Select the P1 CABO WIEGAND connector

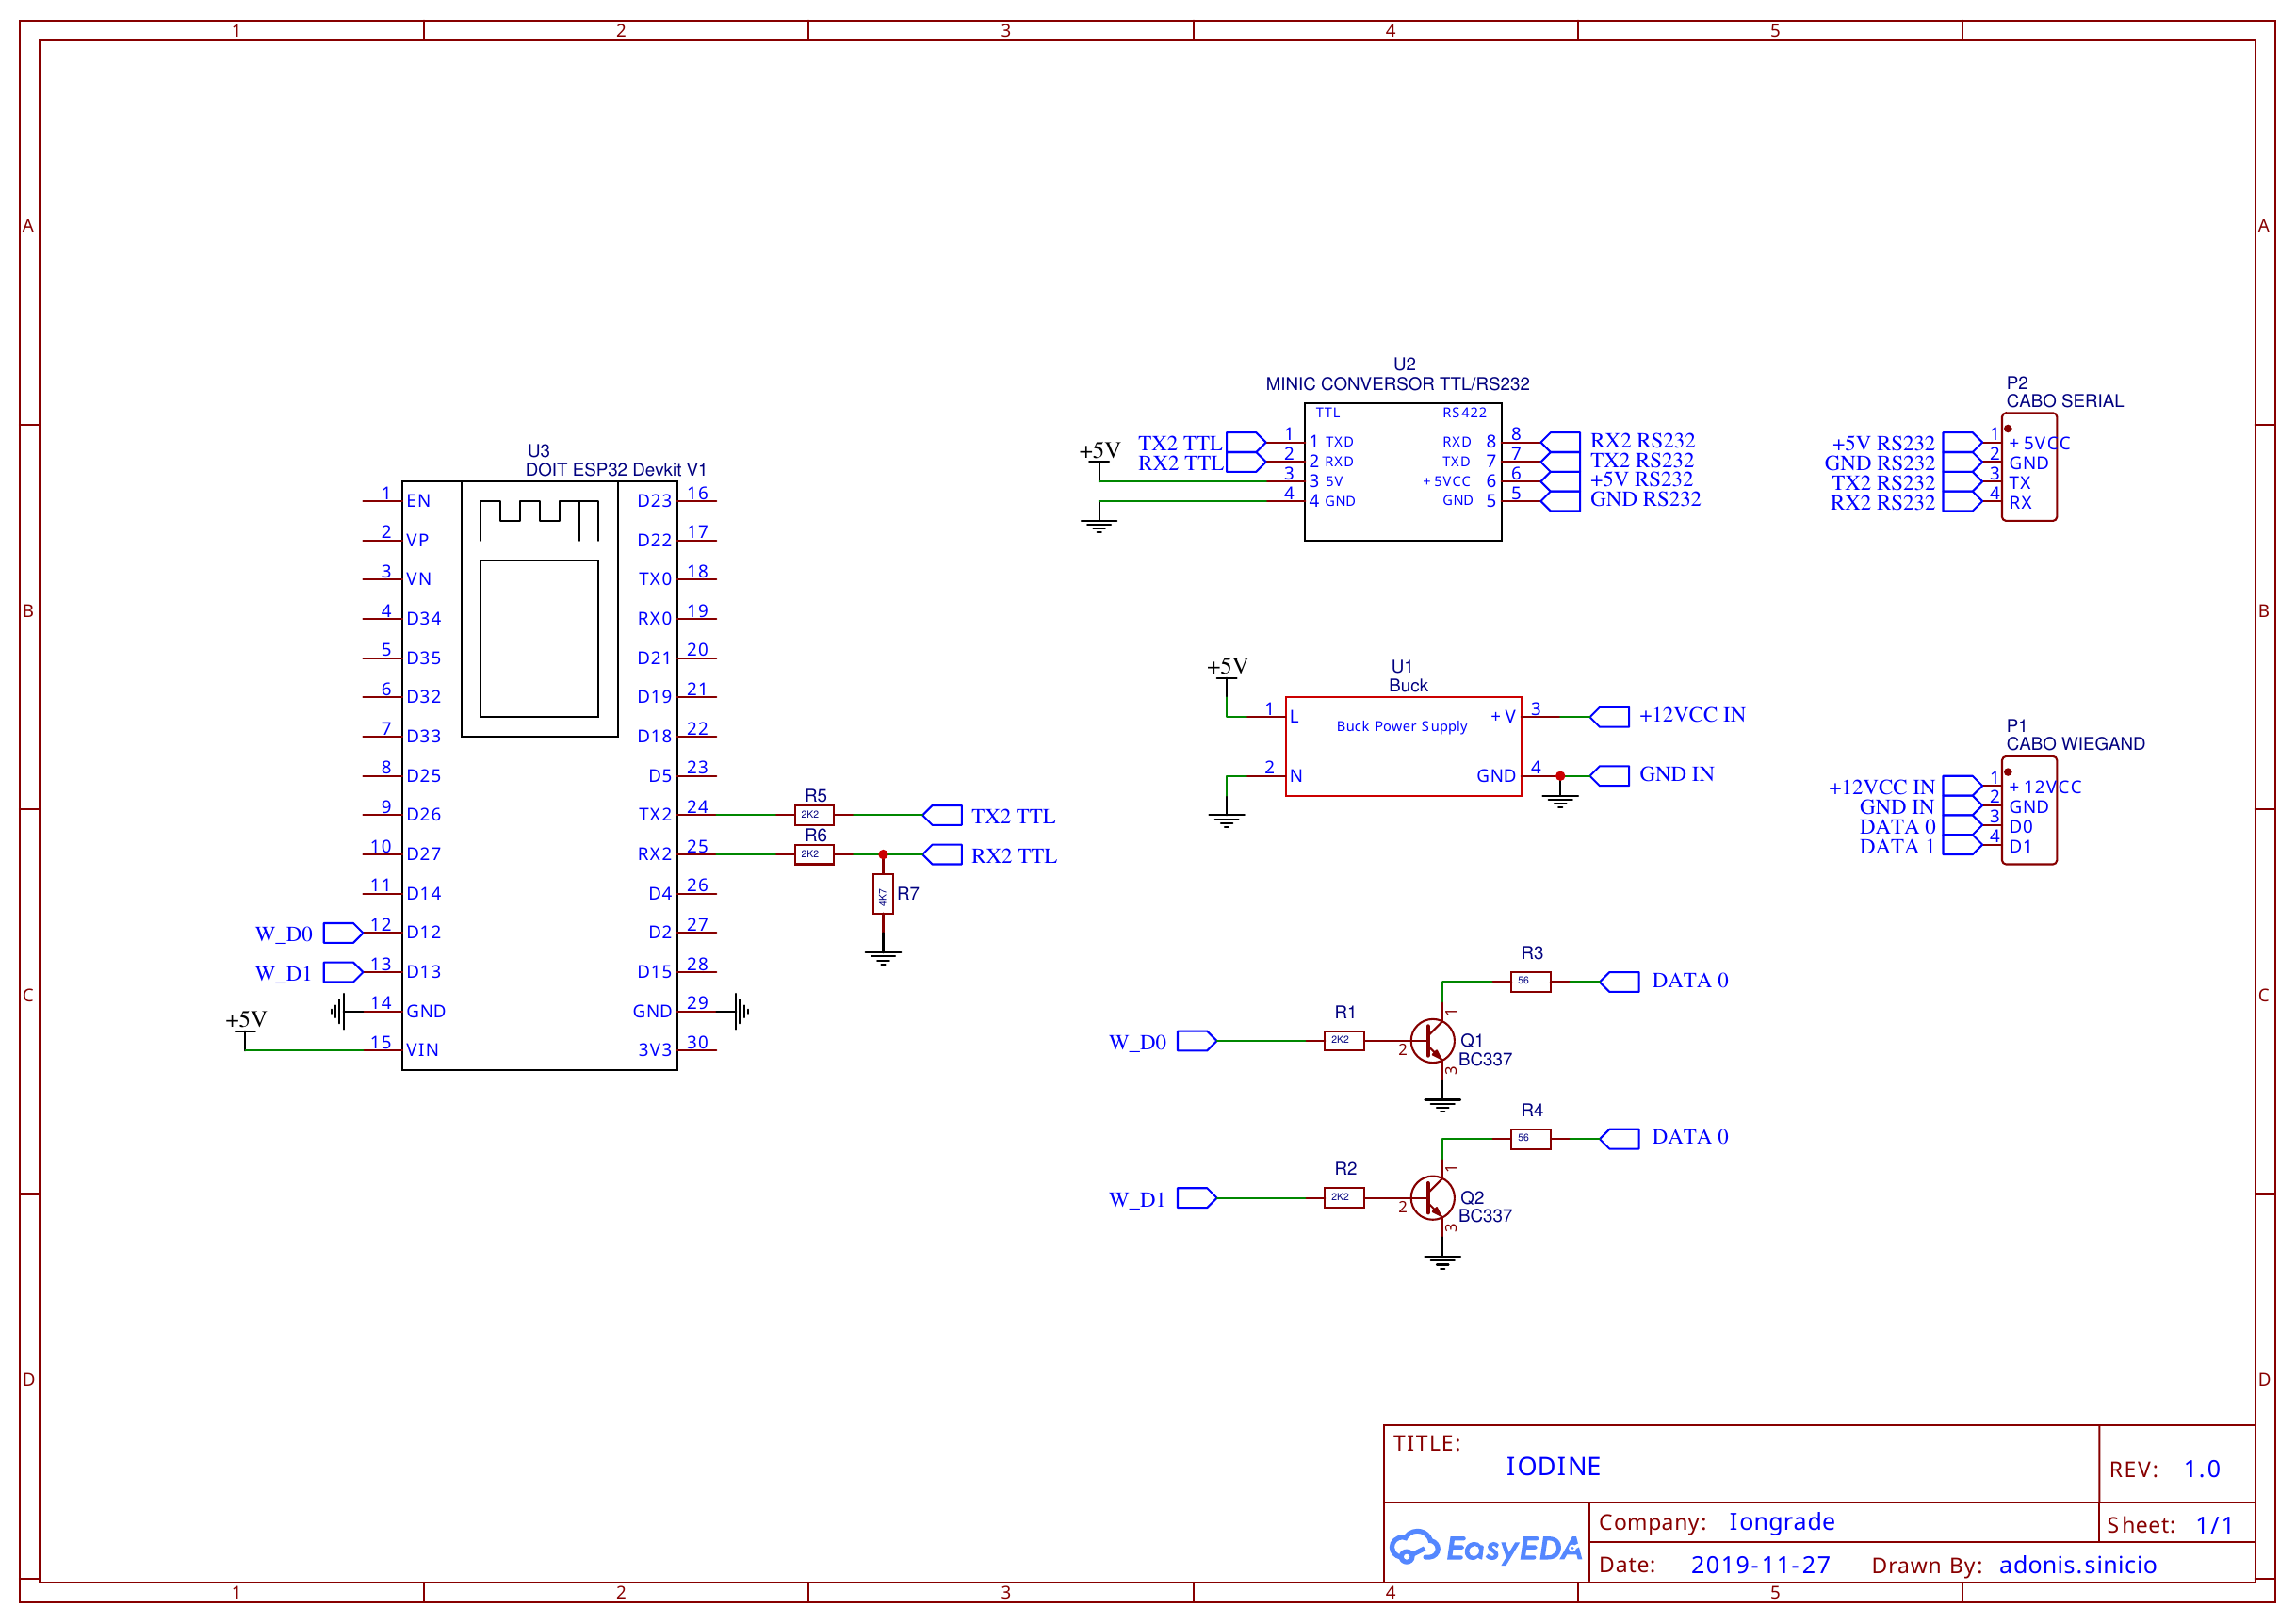click(x=2029, y=811)
